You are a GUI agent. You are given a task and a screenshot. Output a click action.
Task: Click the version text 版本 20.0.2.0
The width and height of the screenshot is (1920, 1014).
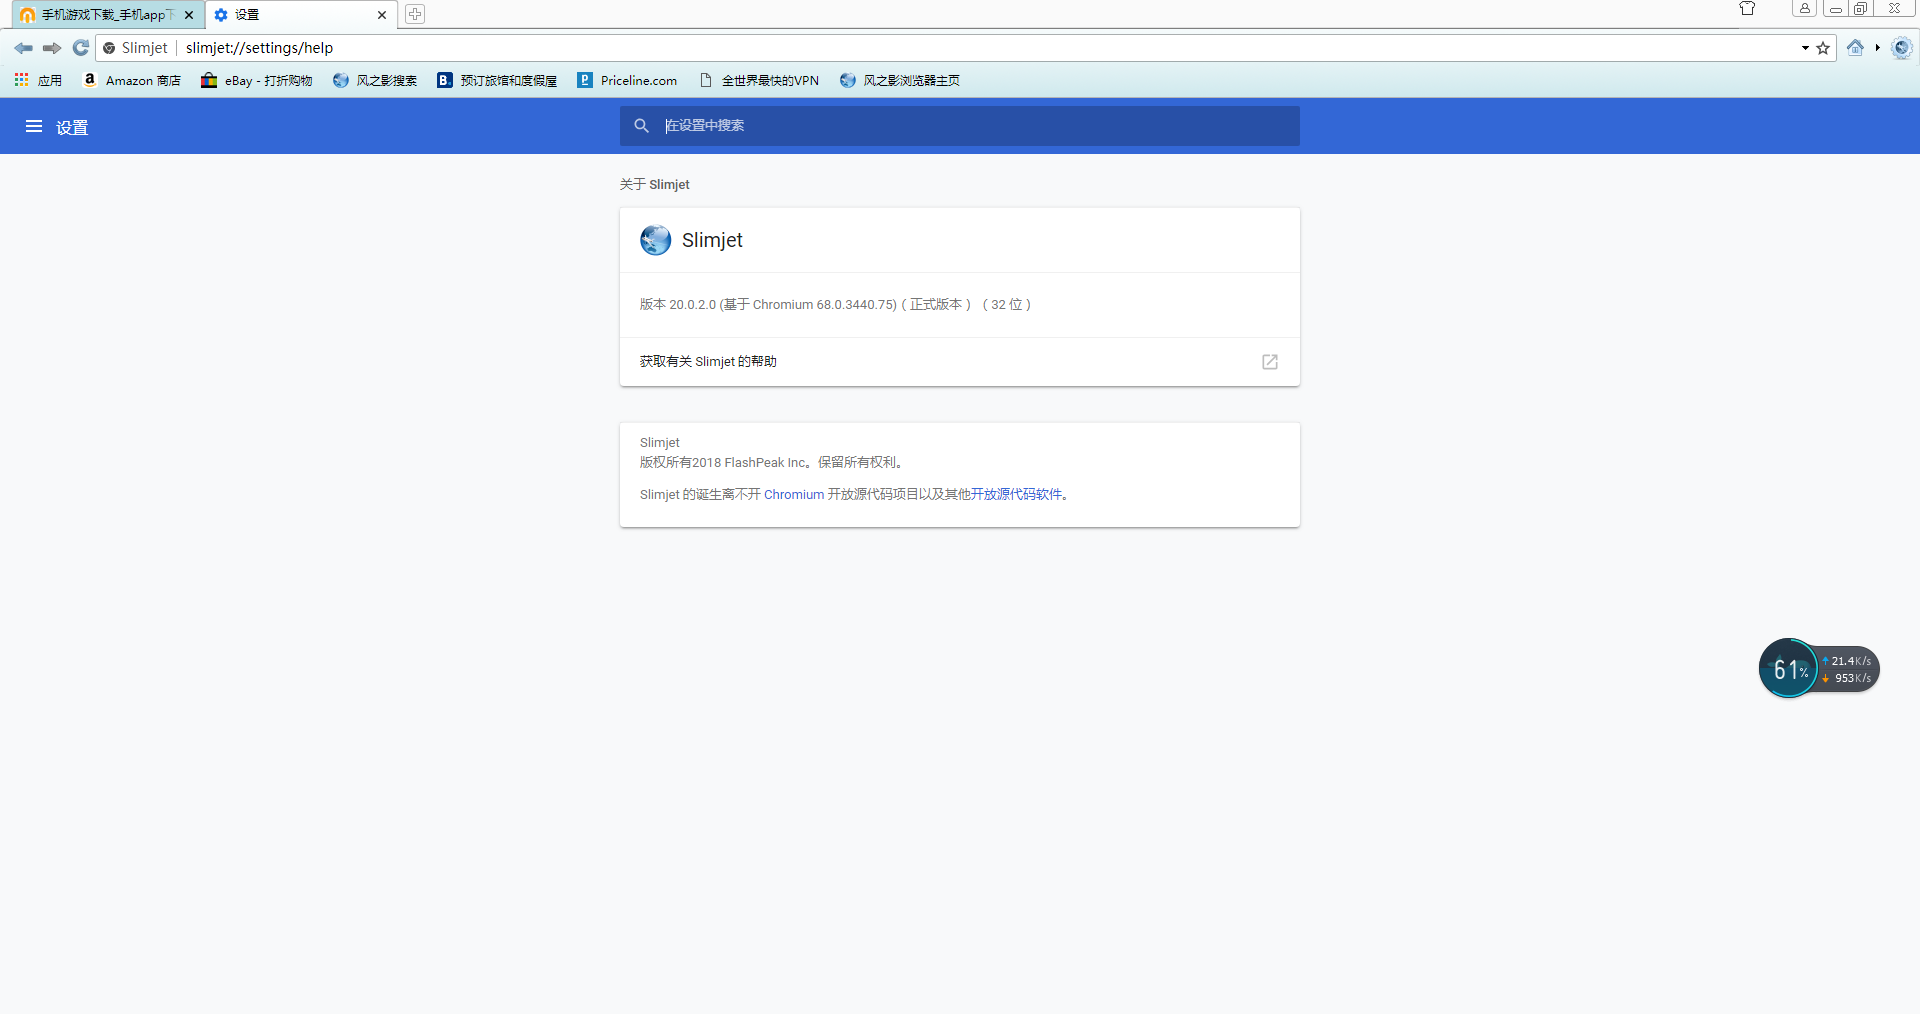click(678, 305)
